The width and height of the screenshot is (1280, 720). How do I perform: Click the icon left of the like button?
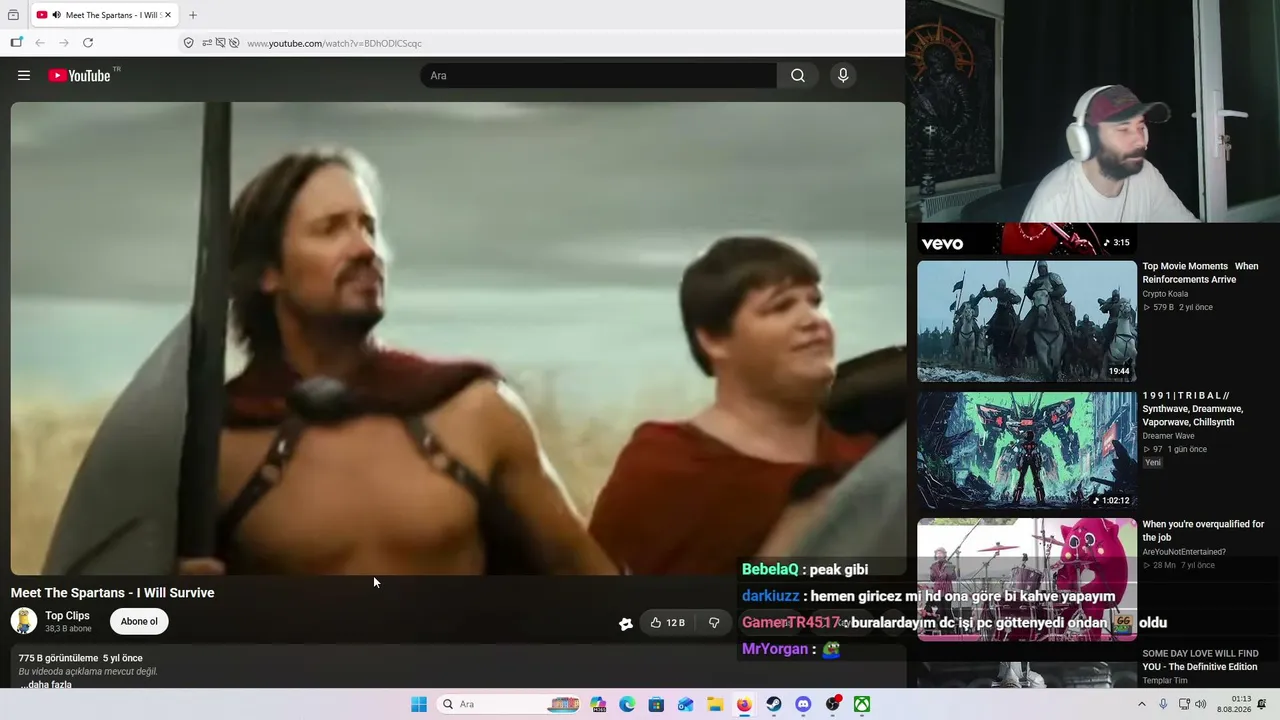tap(626, 623)
